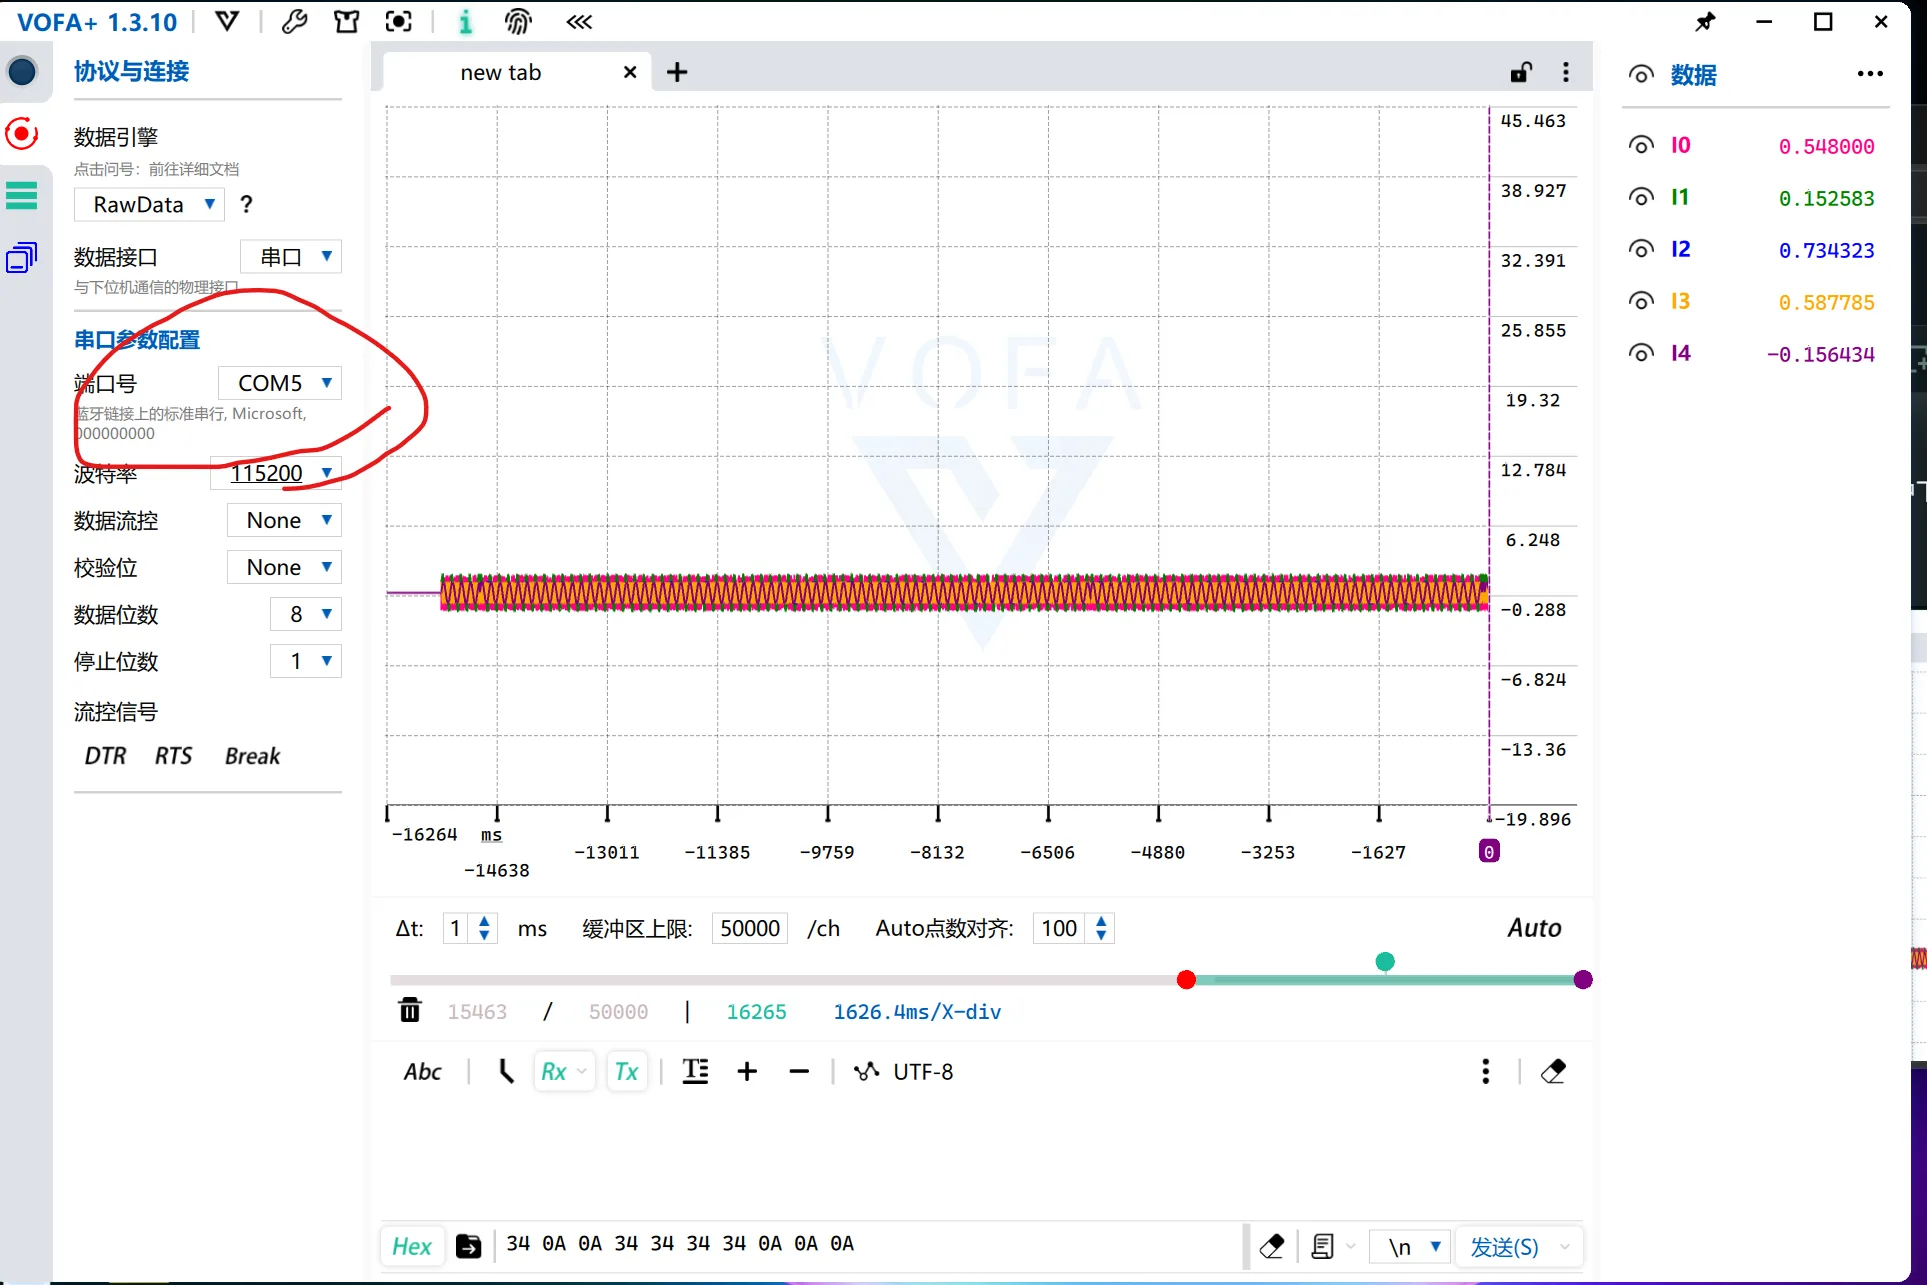Open the RawData engine dropdown
Image resolution: width=1927 pixels, height=1285 pixels.
pos(149,204)
